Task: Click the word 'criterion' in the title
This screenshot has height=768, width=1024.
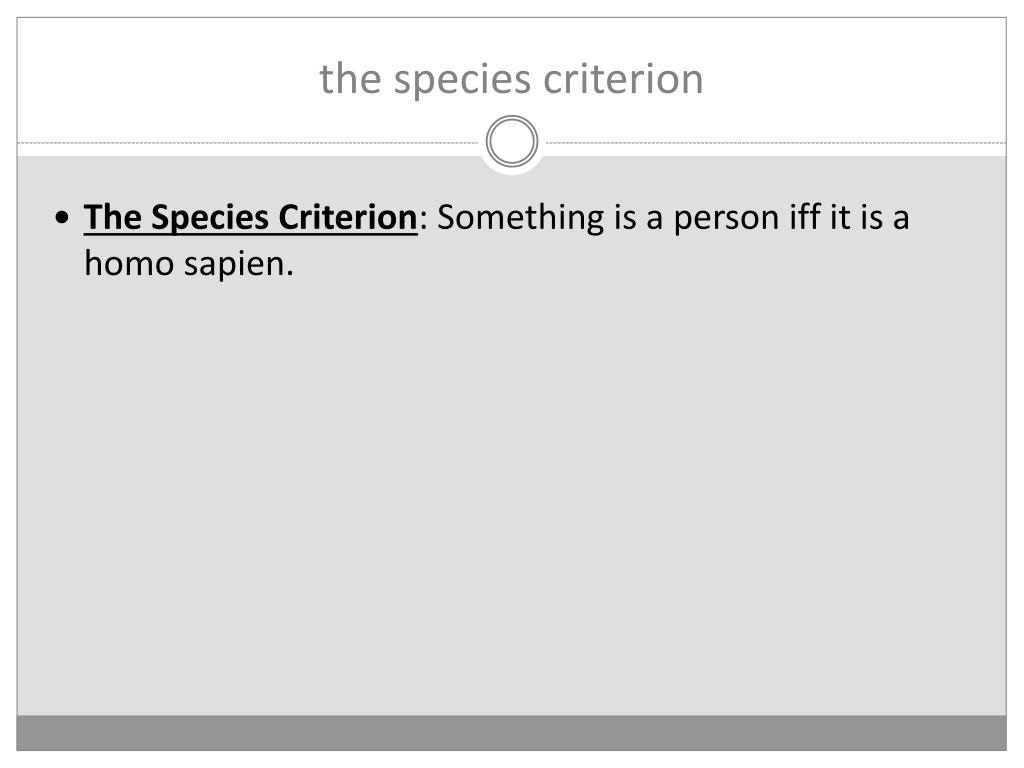Action: pyautogui.click(x=624, y=80)
